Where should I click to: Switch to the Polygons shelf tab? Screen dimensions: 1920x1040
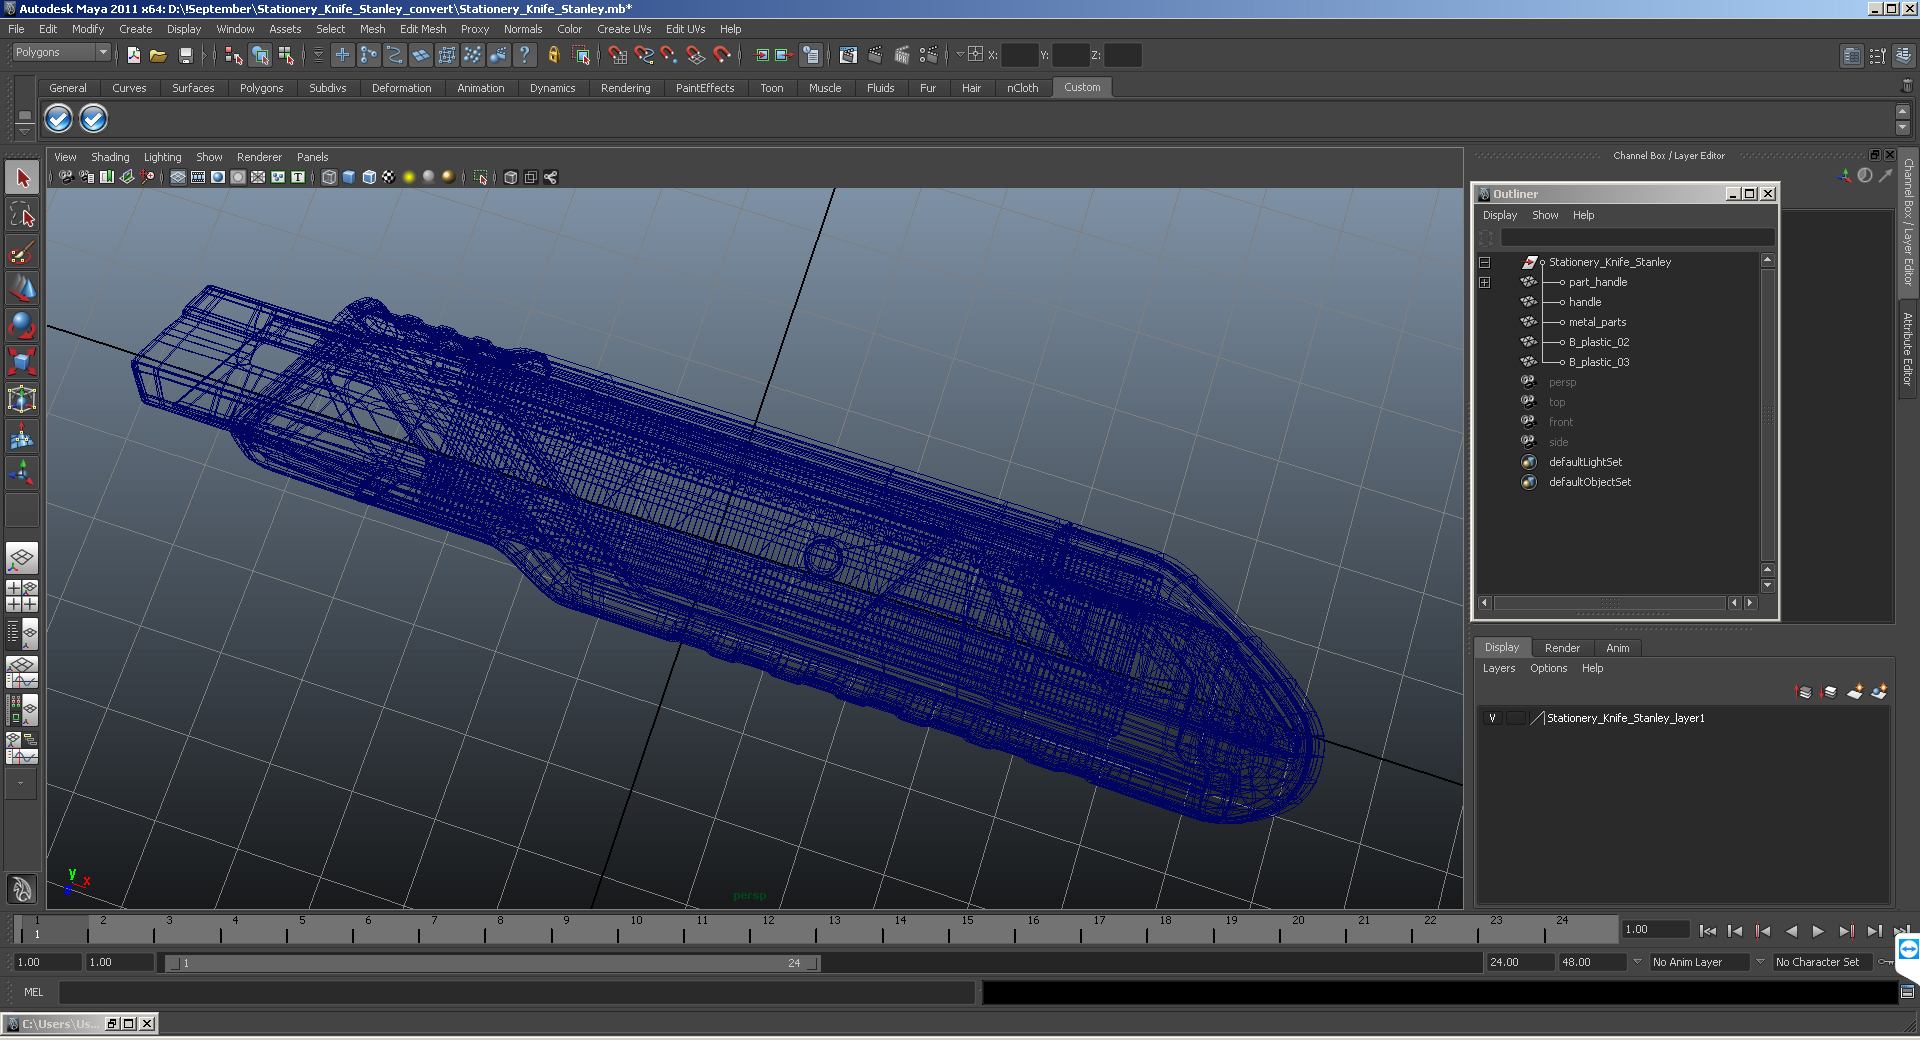261,88
